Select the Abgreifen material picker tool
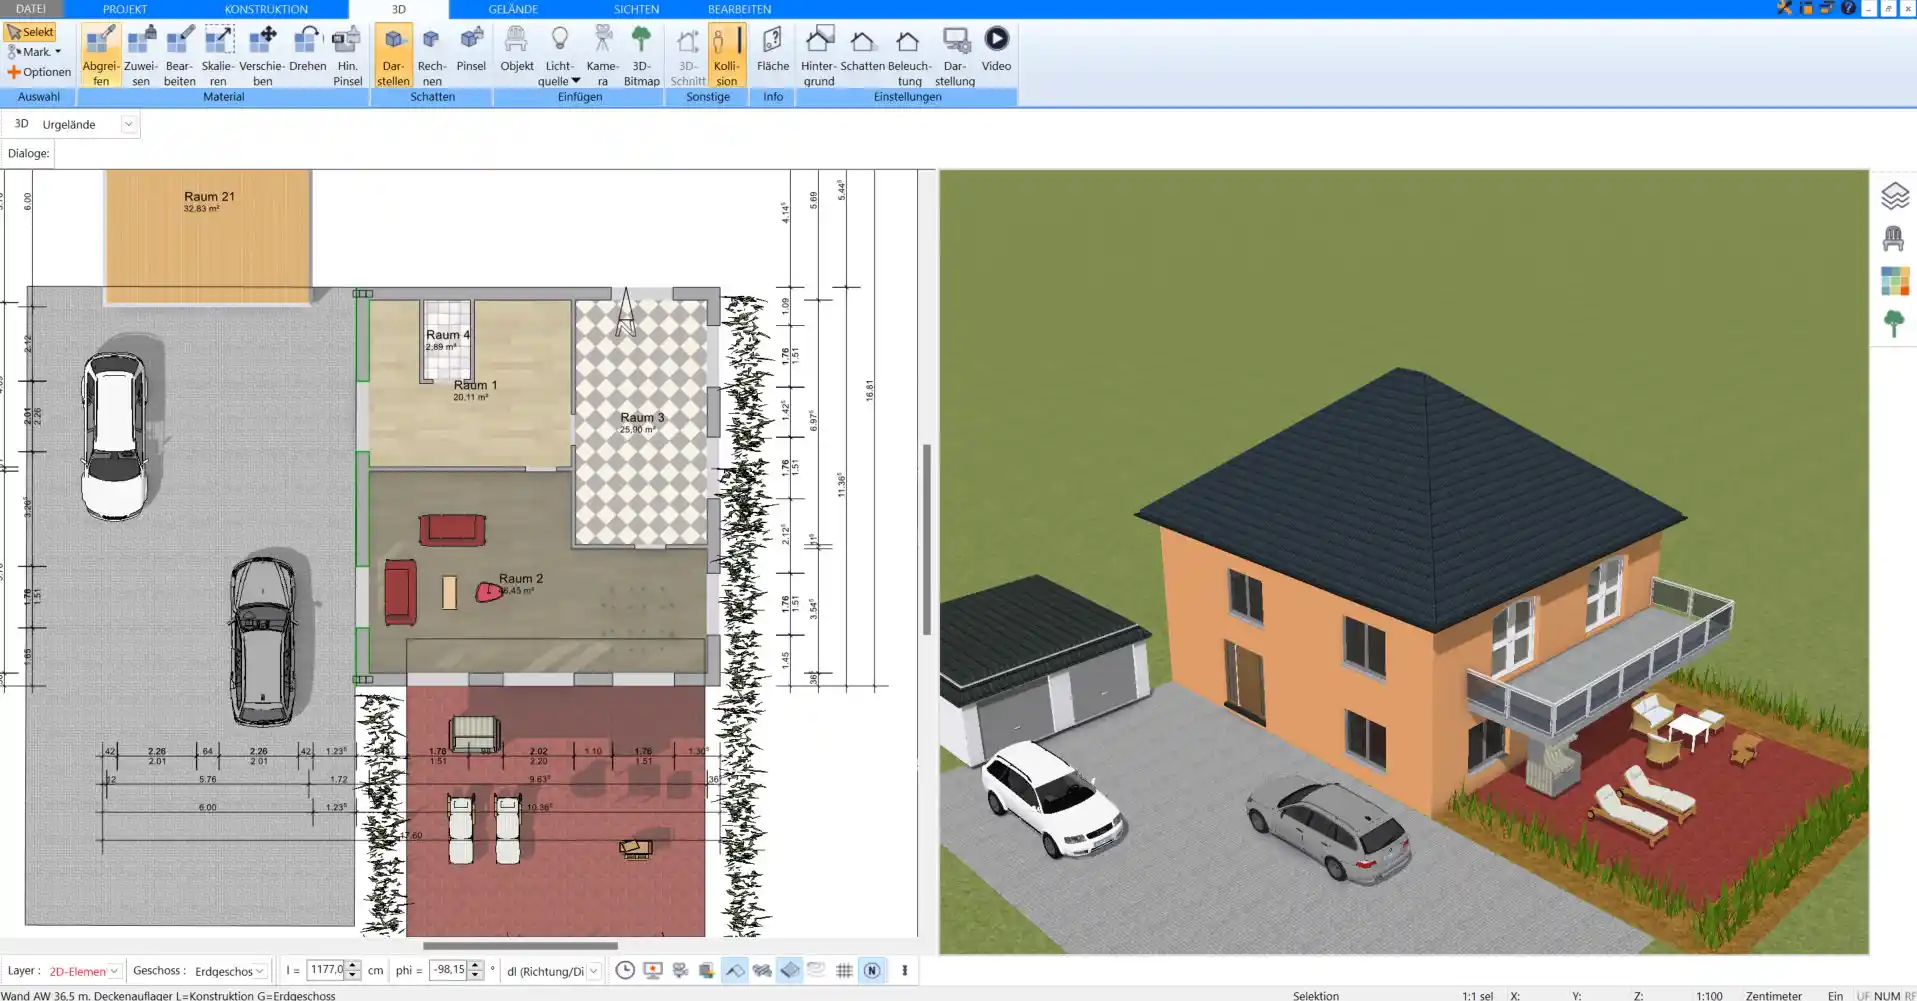This screenshot has height=1001, width=1917. [100, 55]
